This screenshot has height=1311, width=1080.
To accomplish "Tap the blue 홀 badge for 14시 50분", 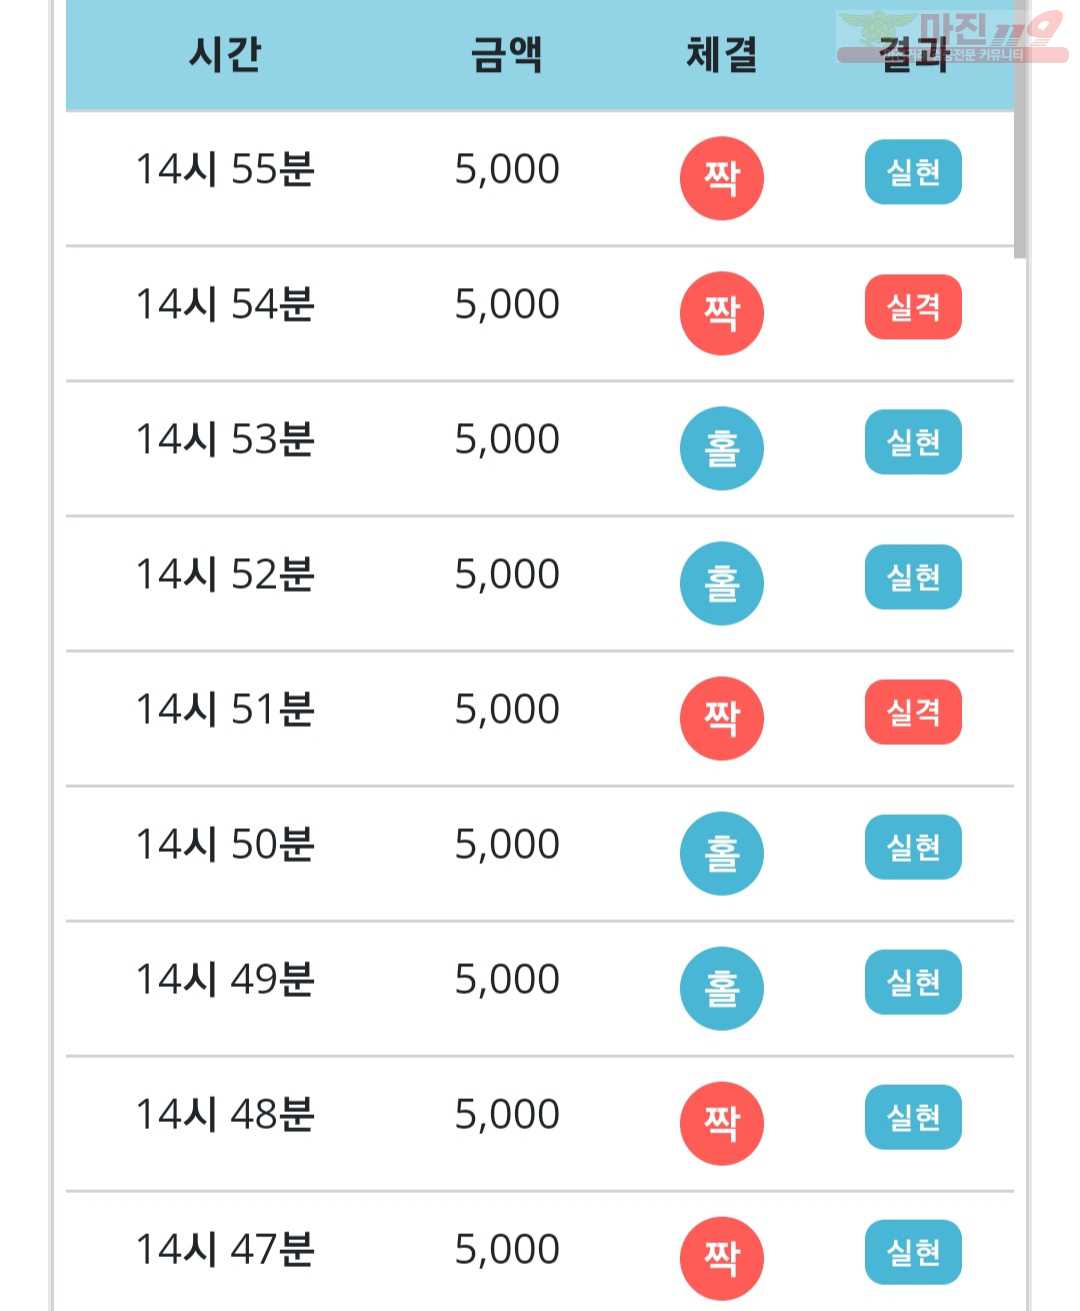I will click(x=721, y=853).
